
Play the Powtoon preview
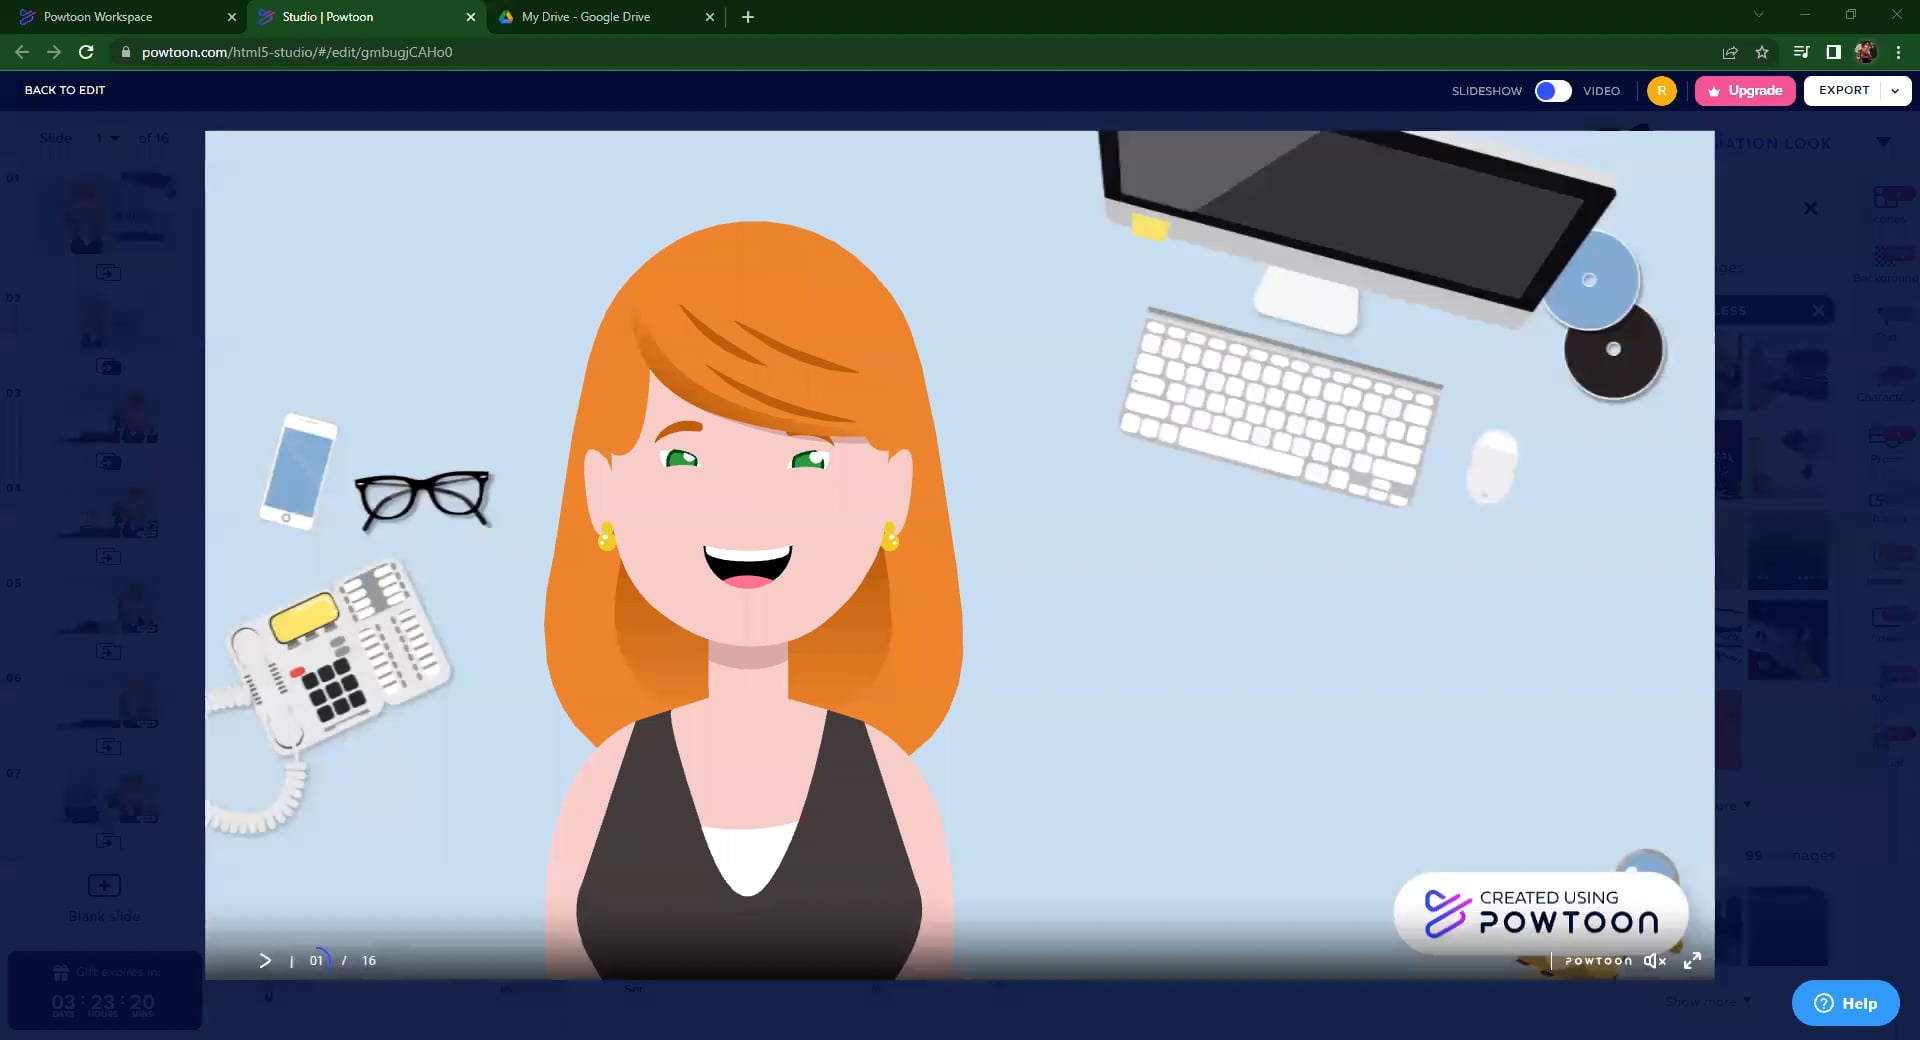265,960
